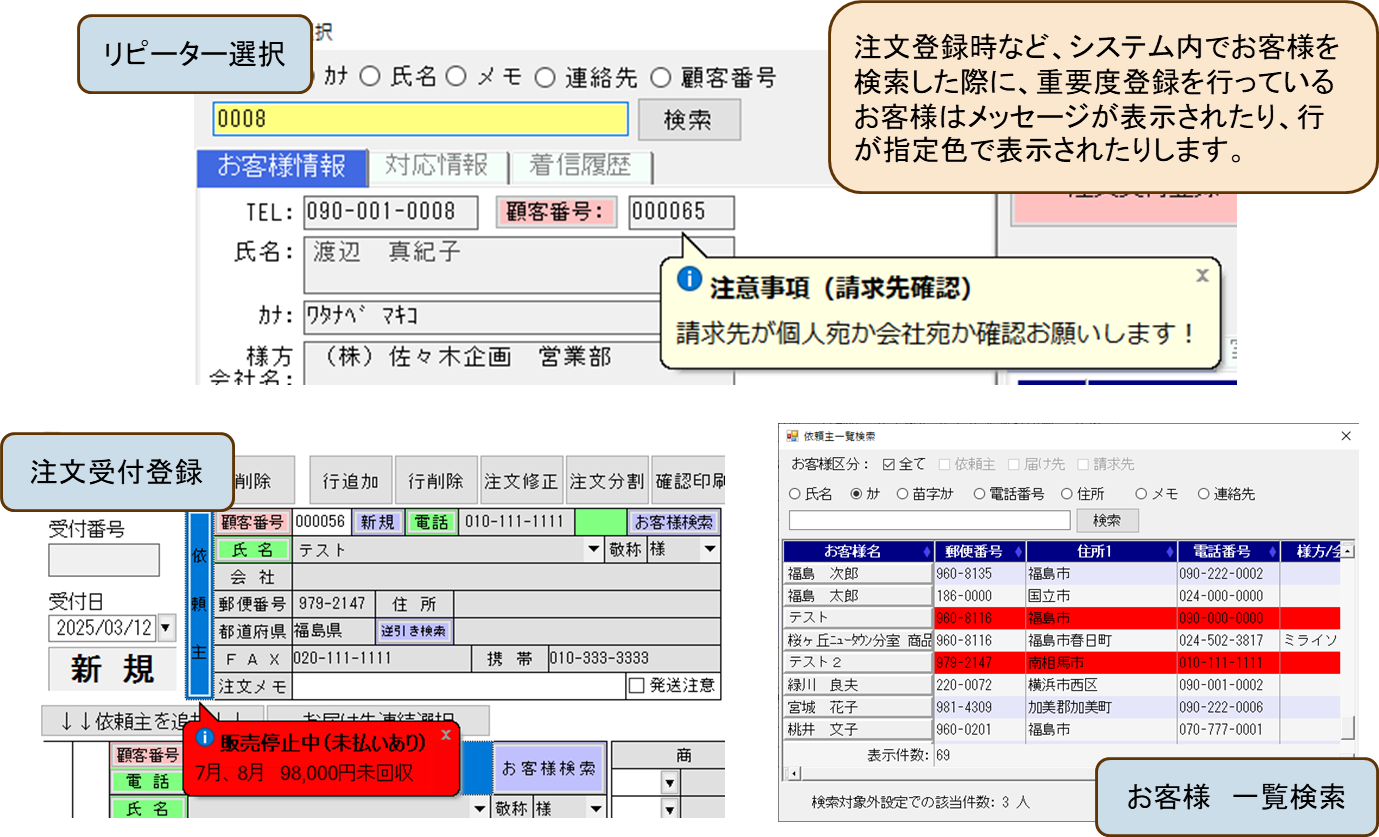Screen dimensions: 1379x837
Task: Open the 着信履歴 tab
Action: (x=579, y=166)
